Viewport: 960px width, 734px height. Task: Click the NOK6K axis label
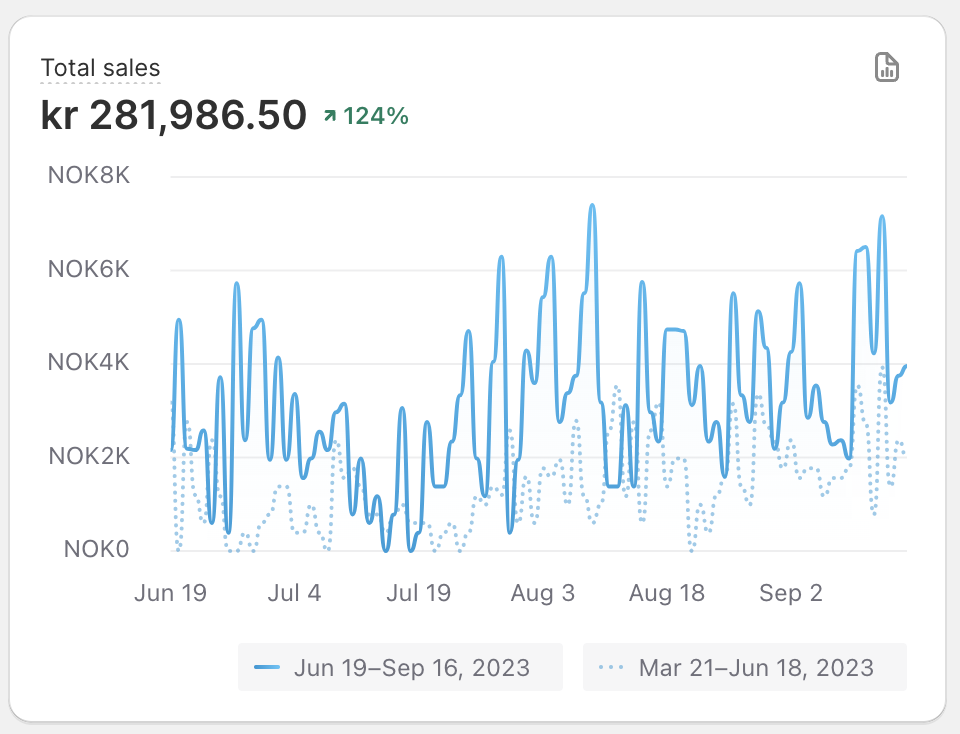[89, 269]
